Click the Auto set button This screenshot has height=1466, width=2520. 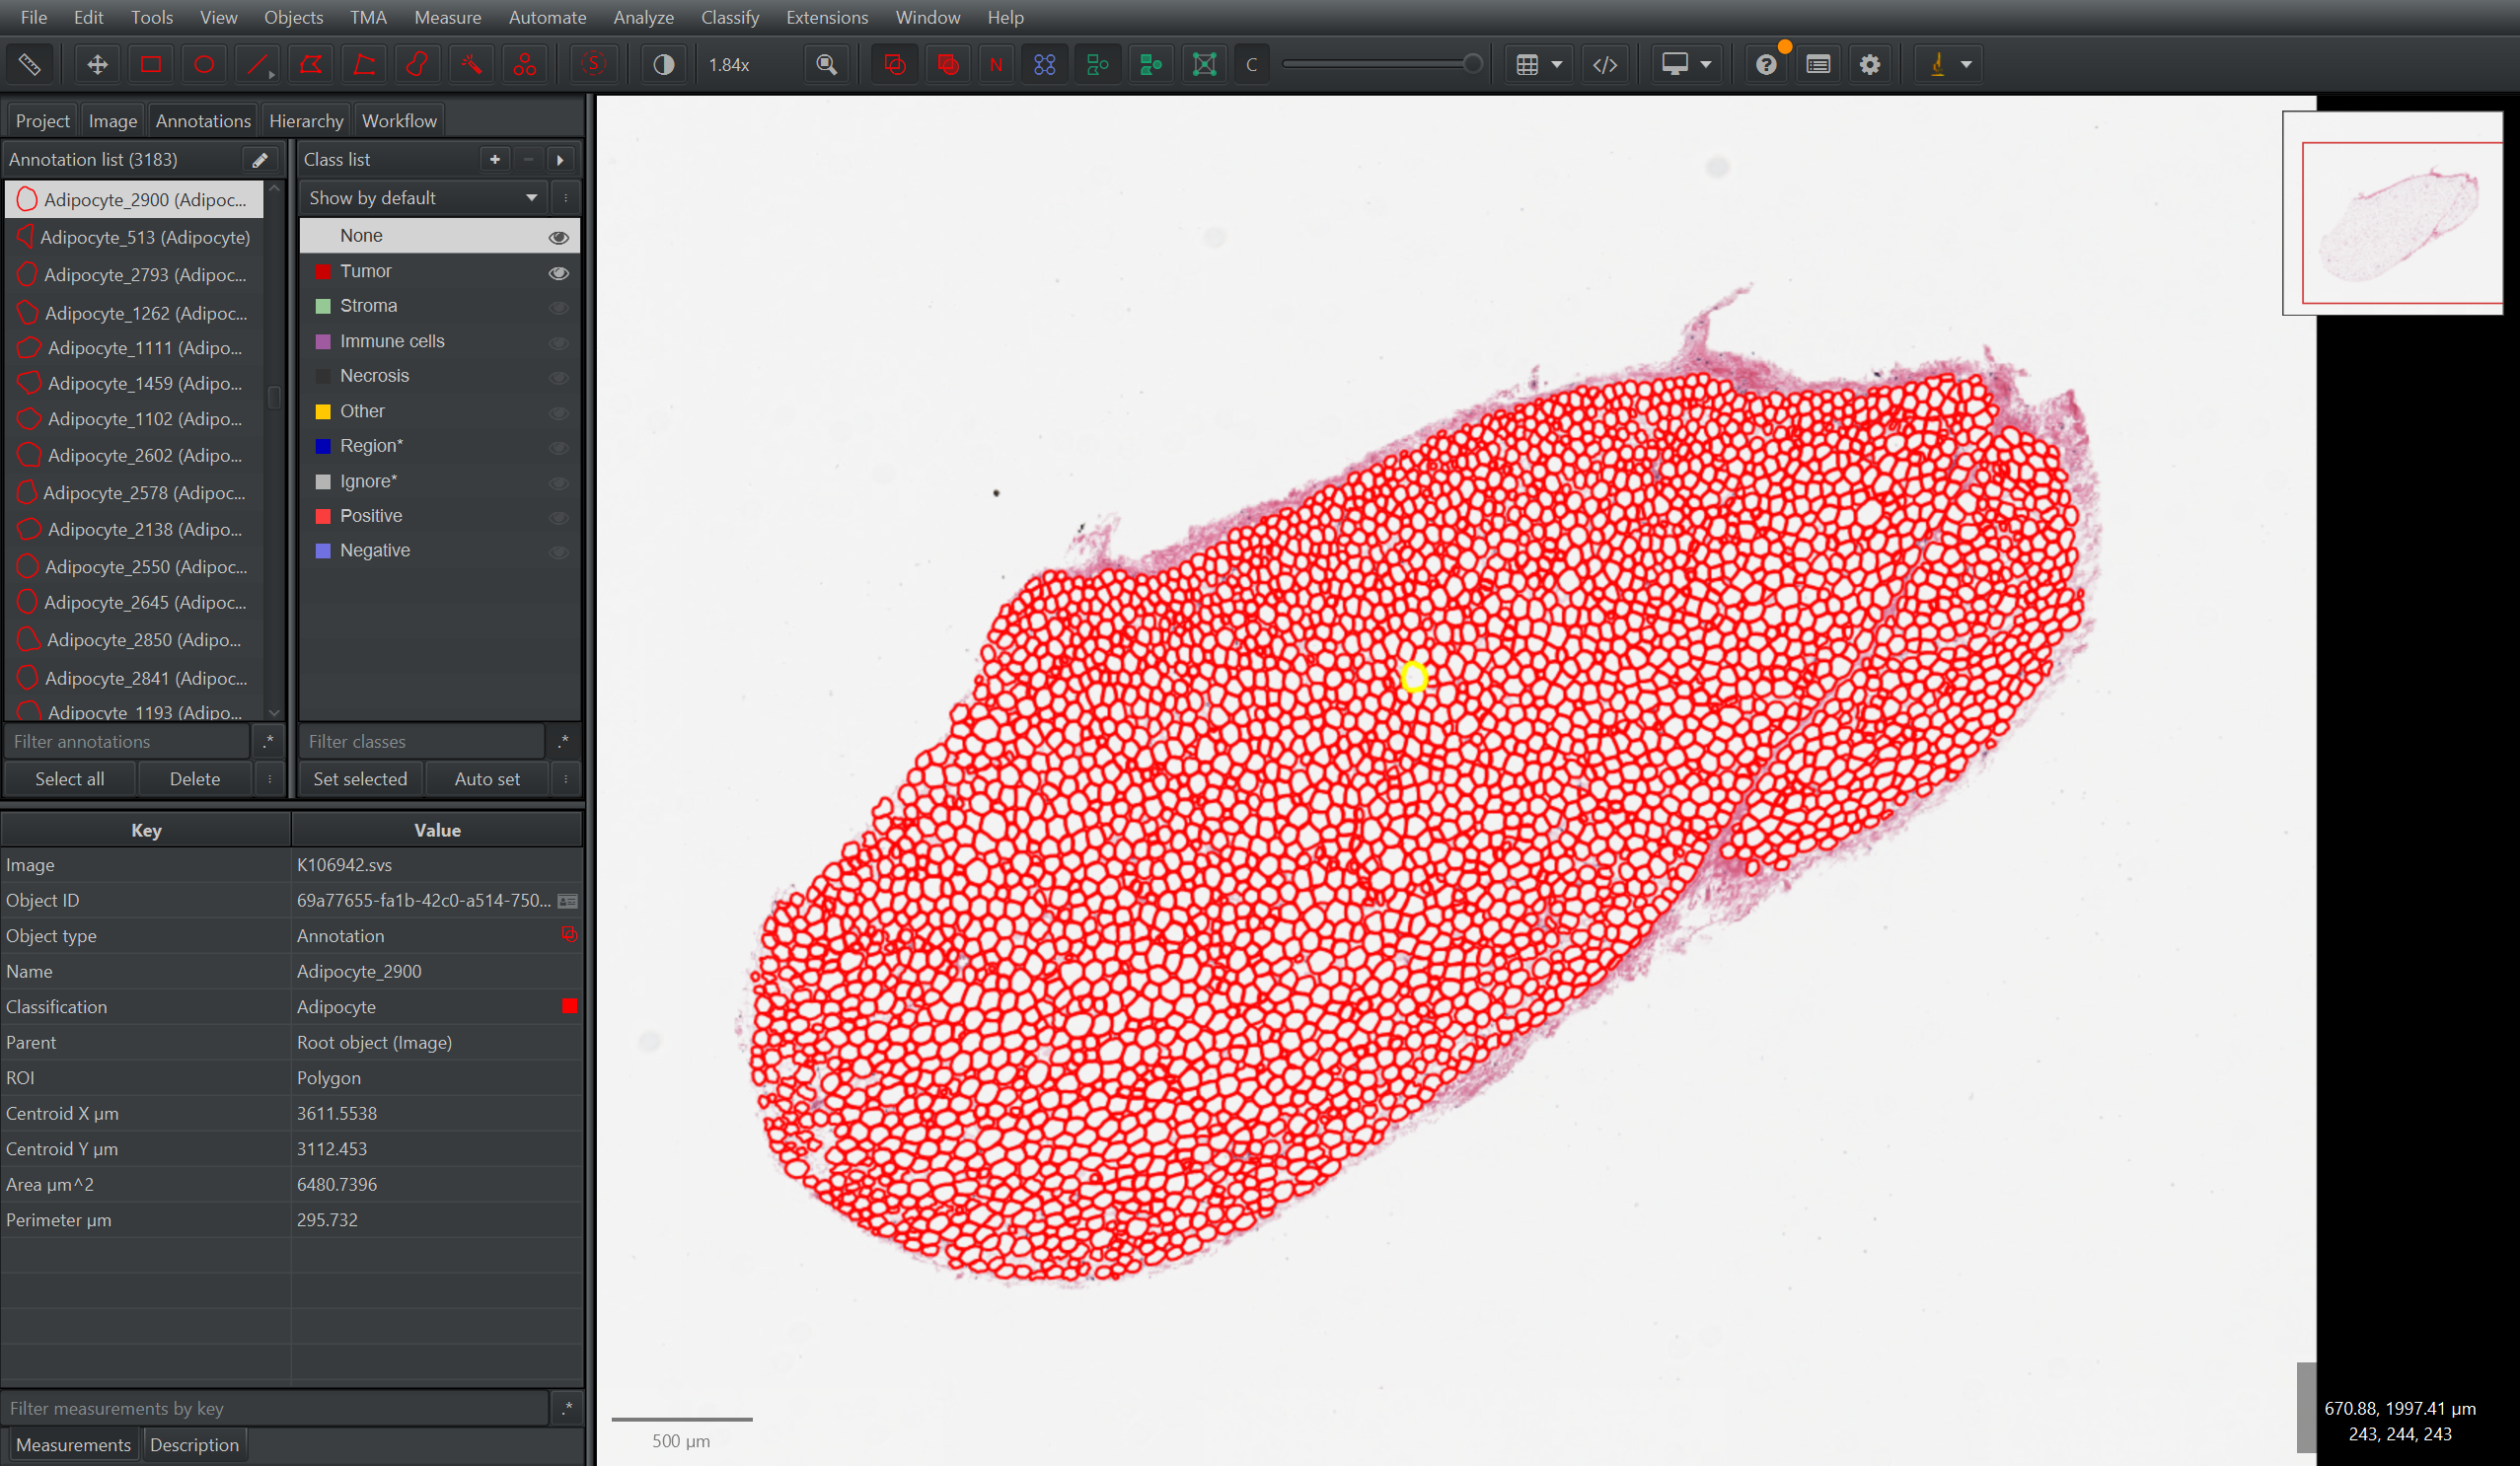(x=487, y=779)
